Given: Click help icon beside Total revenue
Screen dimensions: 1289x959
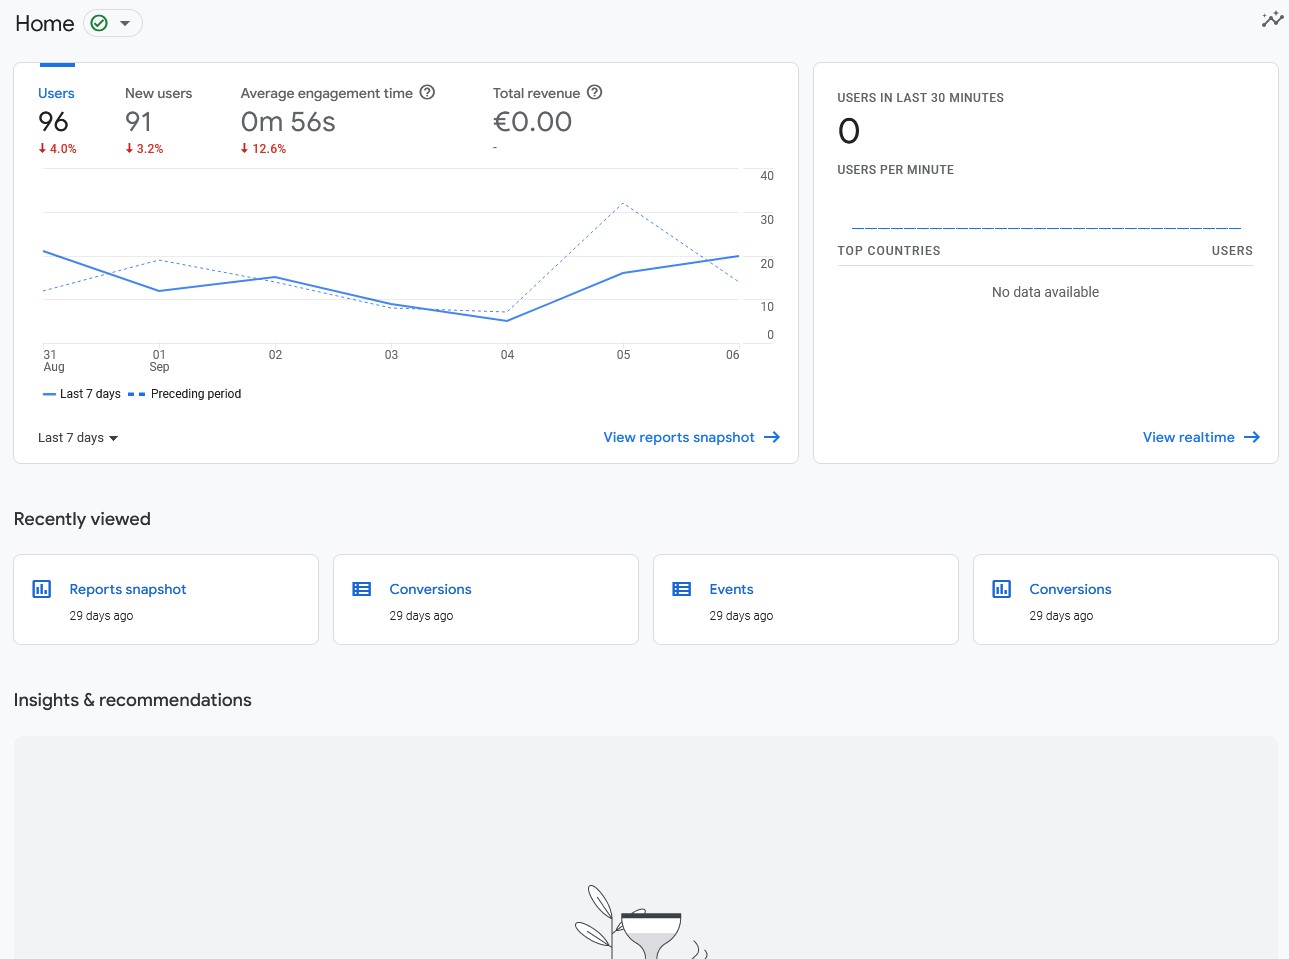Looking at the screenshot, I should [594, 92].
